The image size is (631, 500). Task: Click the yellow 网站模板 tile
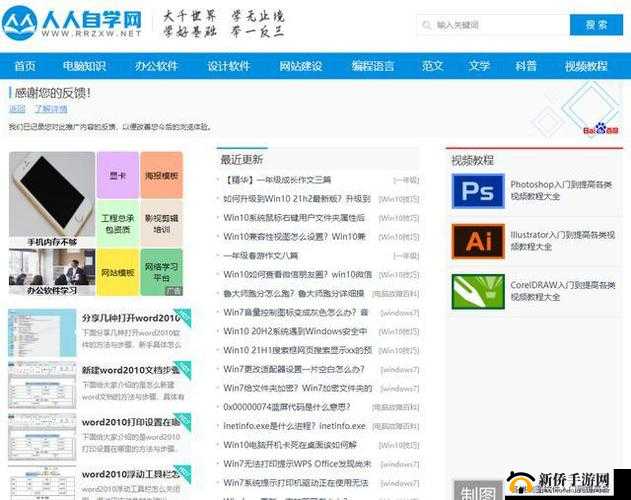(118, 272)
